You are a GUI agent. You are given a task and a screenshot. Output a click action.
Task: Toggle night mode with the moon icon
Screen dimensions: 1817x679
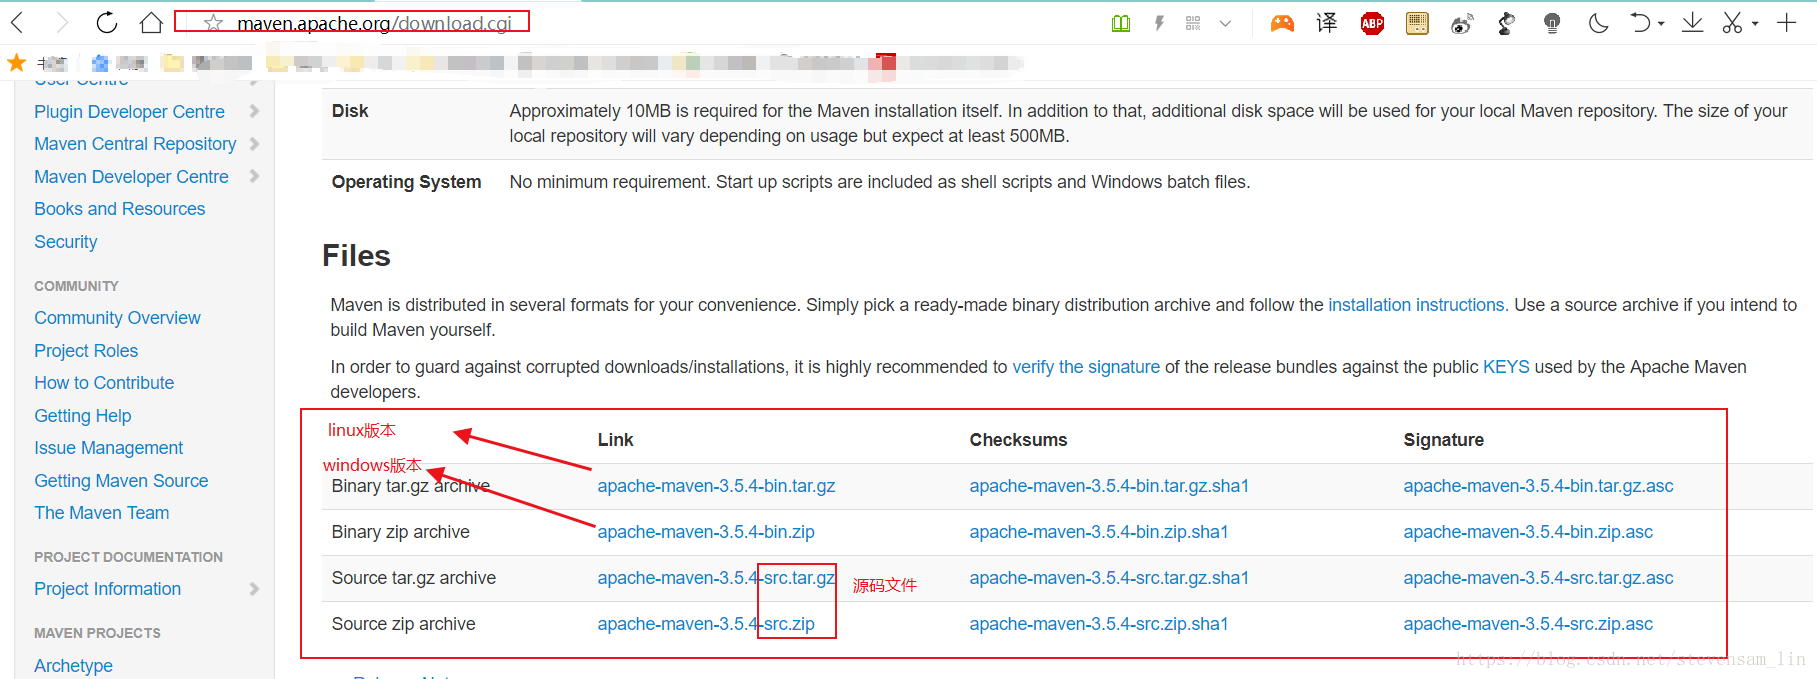(1598, 23)
